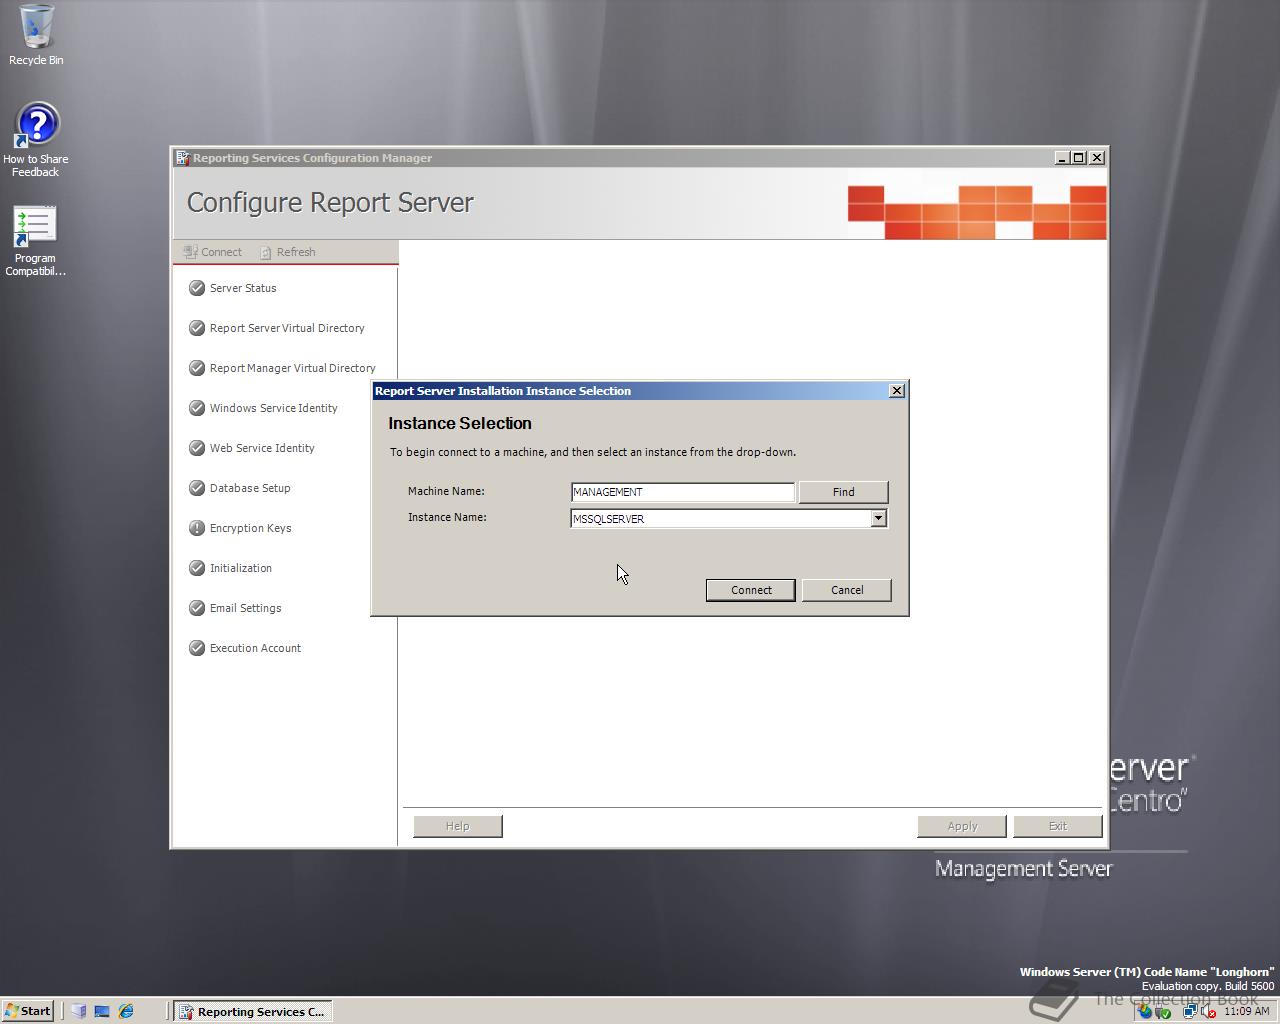The height and width of the screenshot is (1024, 1280).
Task: Click the power plug tray icon
Action: [x=1163, y=1011]
